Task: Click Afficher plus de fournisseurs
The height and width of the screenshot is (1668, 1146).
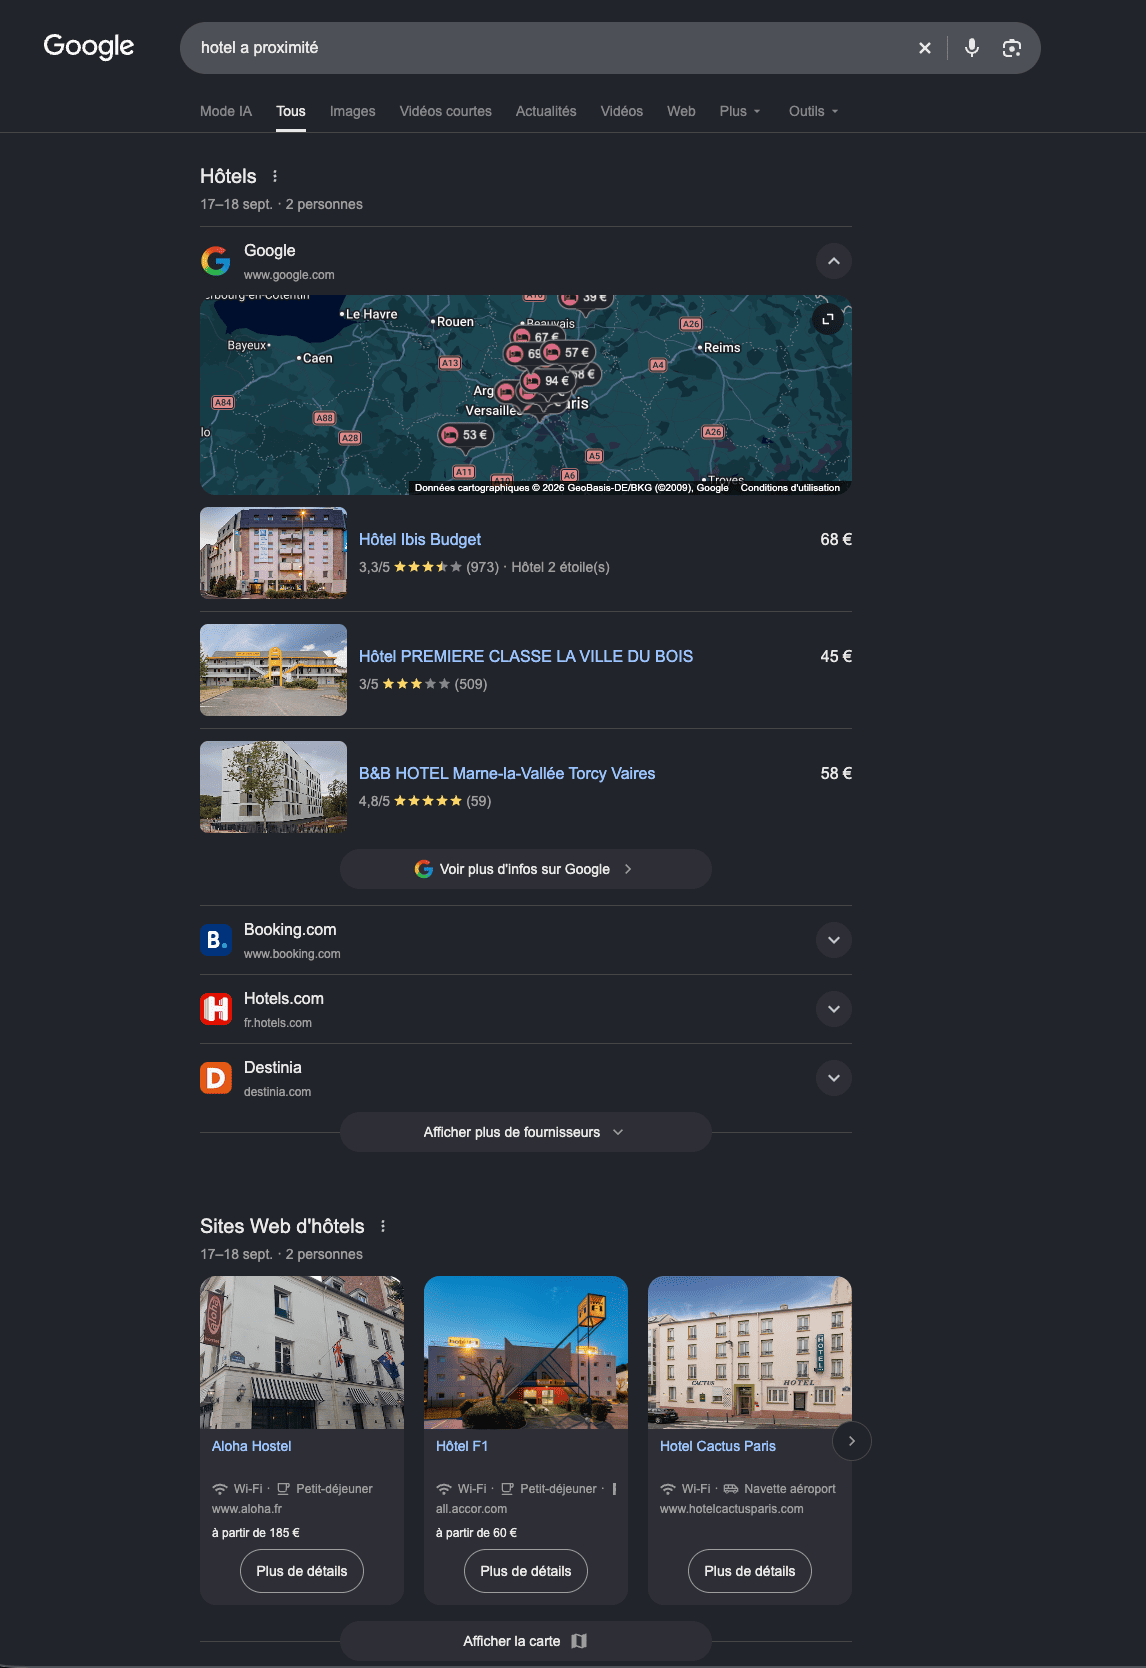Action: click(526, 1132)
